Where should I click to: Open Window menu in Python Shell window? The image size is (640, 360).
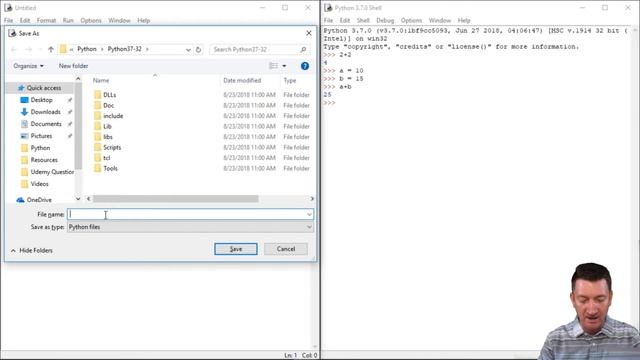pyautogui.click(x=440, y=20)
